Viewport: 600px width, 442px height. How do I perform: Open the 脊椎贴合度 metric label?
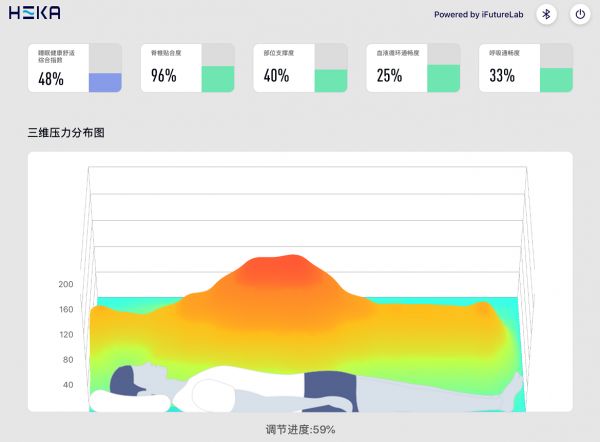click(165, 55)
